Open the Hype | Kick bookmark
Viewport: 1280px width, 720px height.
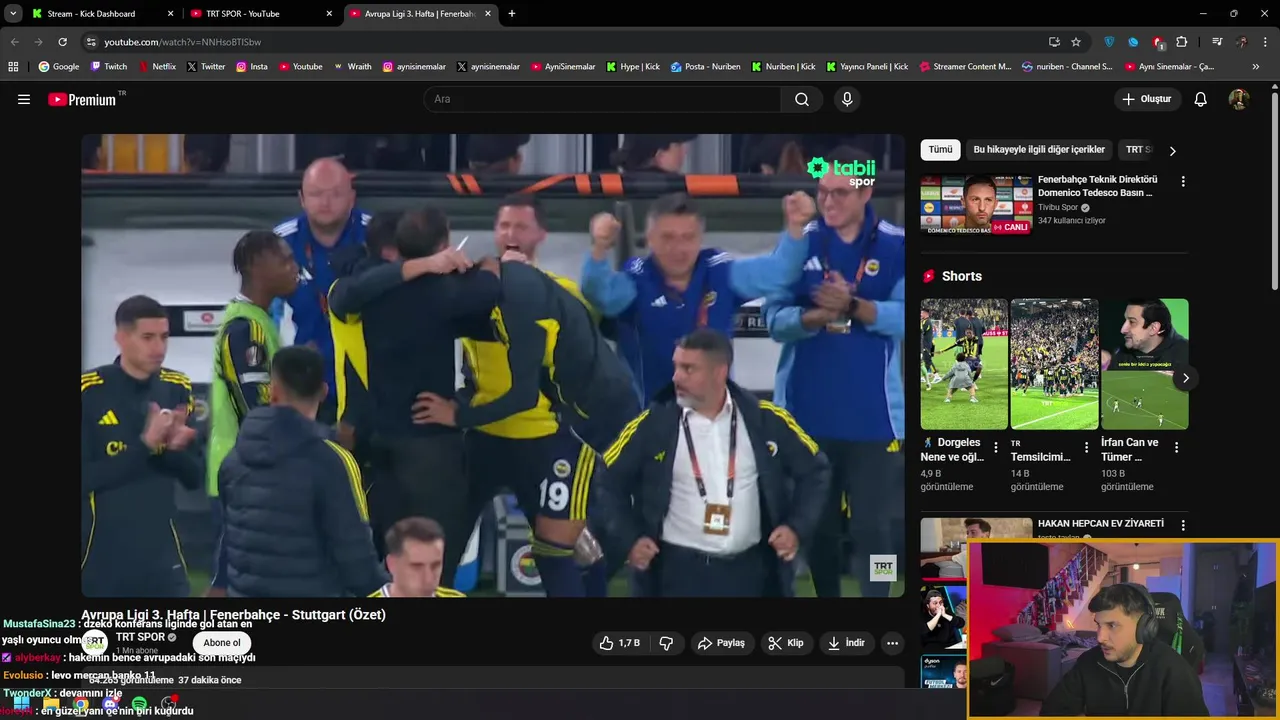coord(633,66)
